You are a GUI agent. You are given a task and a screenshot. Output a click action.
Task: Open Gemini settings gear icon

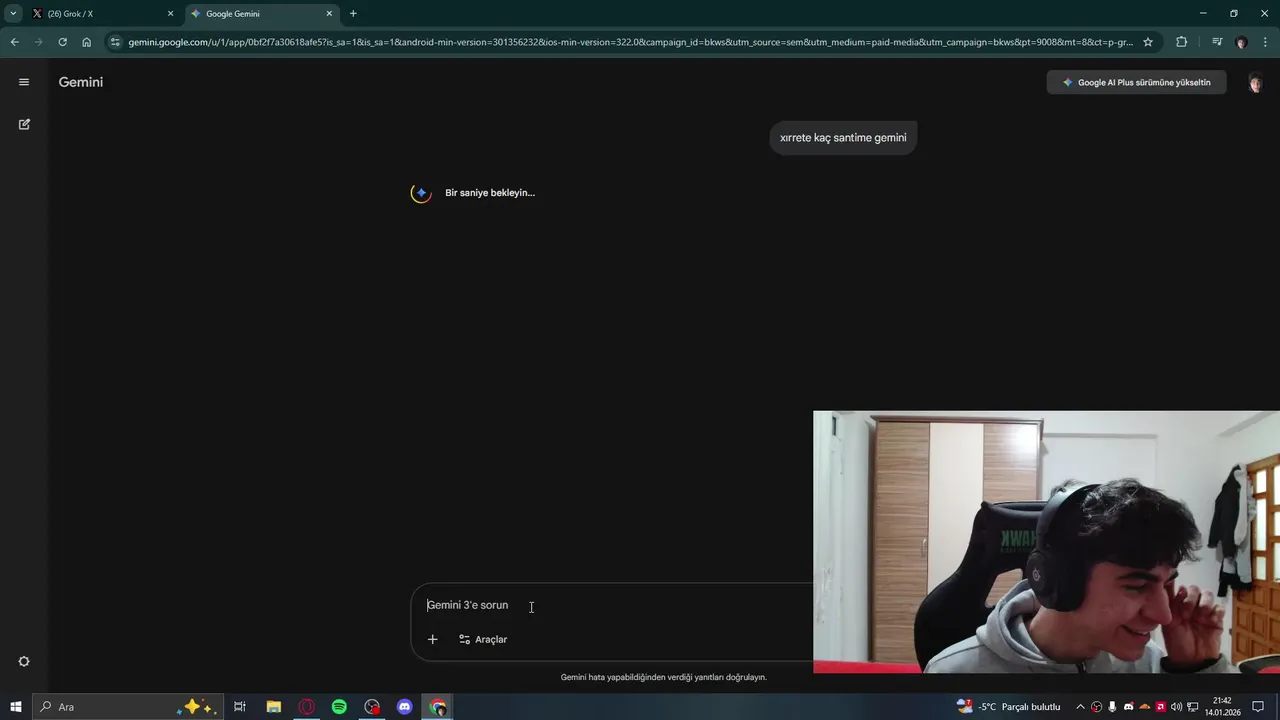24,662
